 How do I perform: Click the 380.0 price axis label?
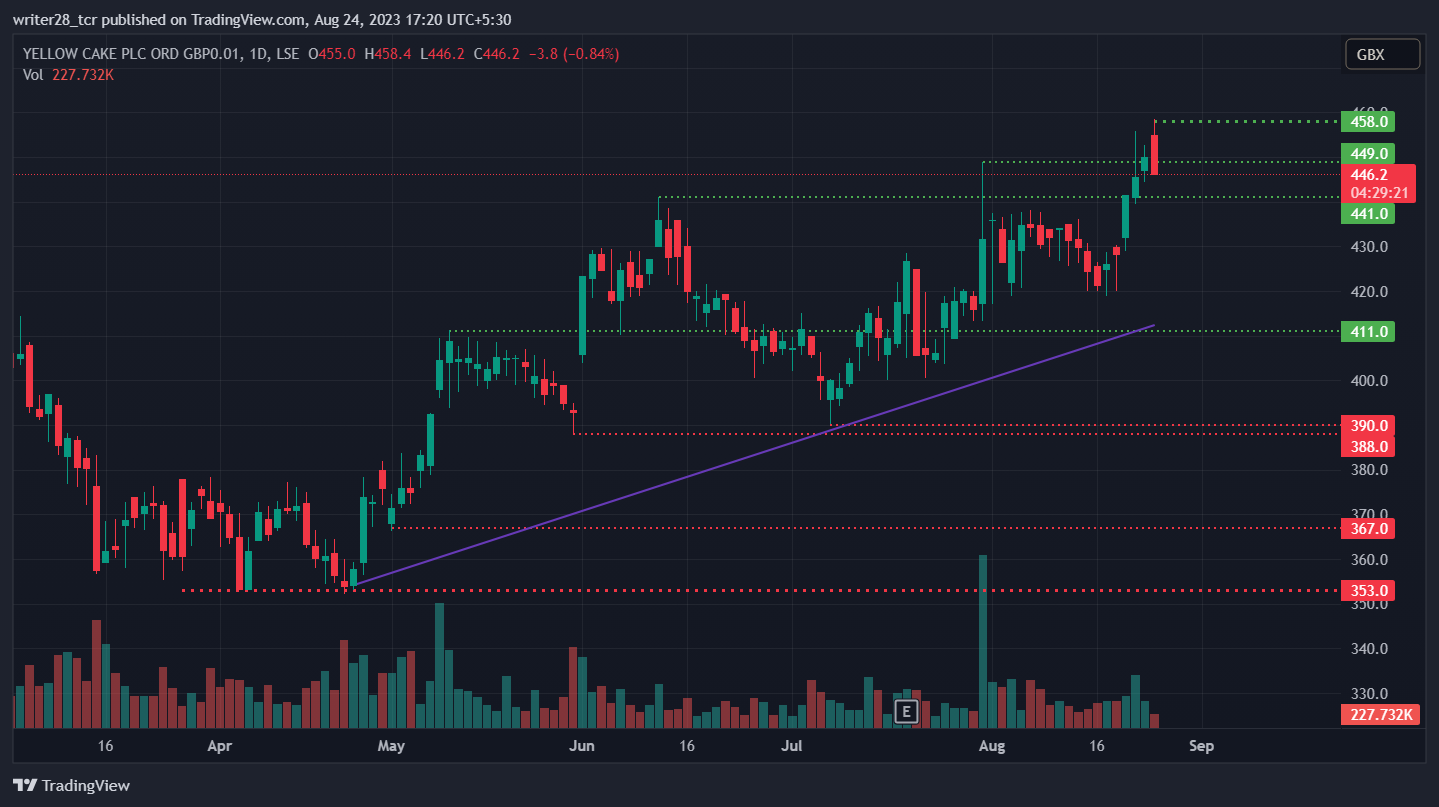click(1369, 470)
